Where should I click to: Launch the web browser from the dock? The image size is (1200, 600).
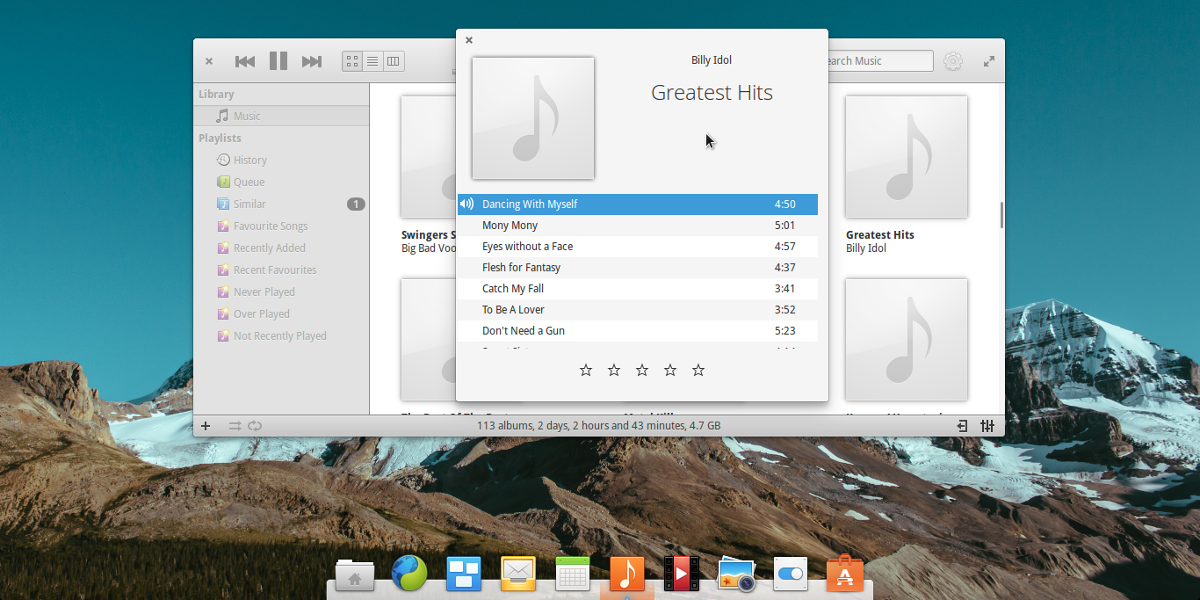coord(409,573)
